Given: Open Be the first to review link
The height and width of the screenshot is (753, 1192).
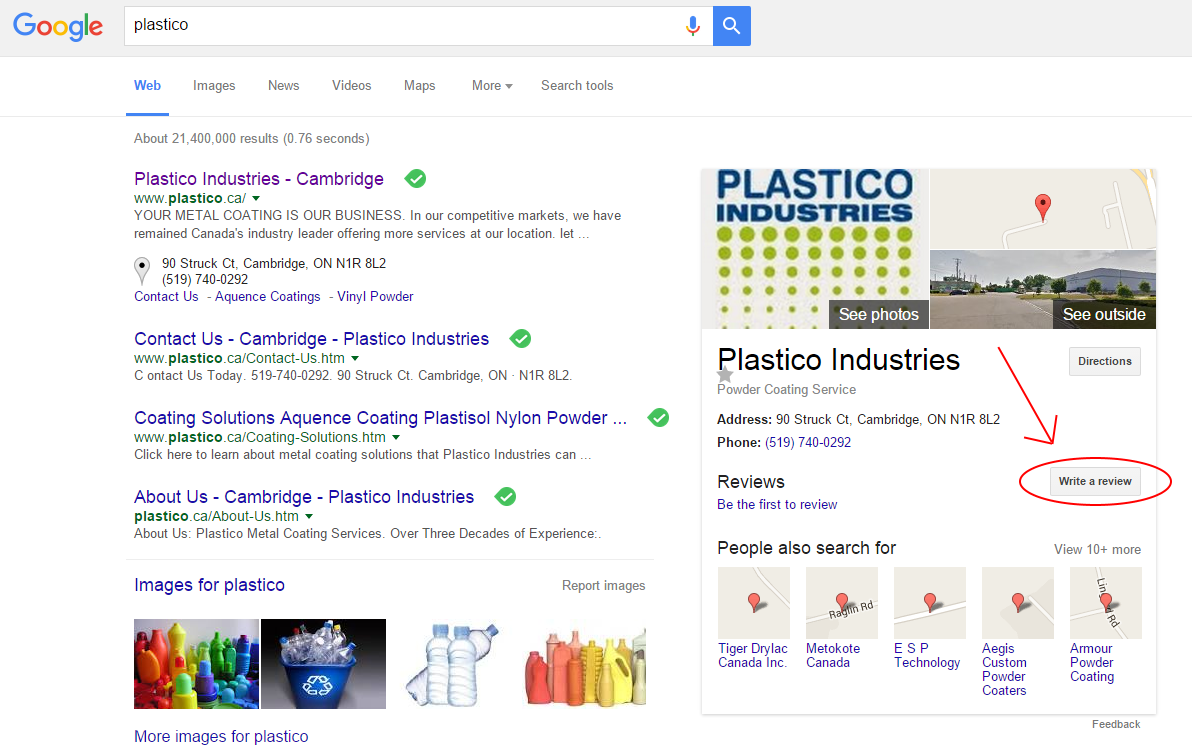Looking at the screenshot, I should (777, 505).
